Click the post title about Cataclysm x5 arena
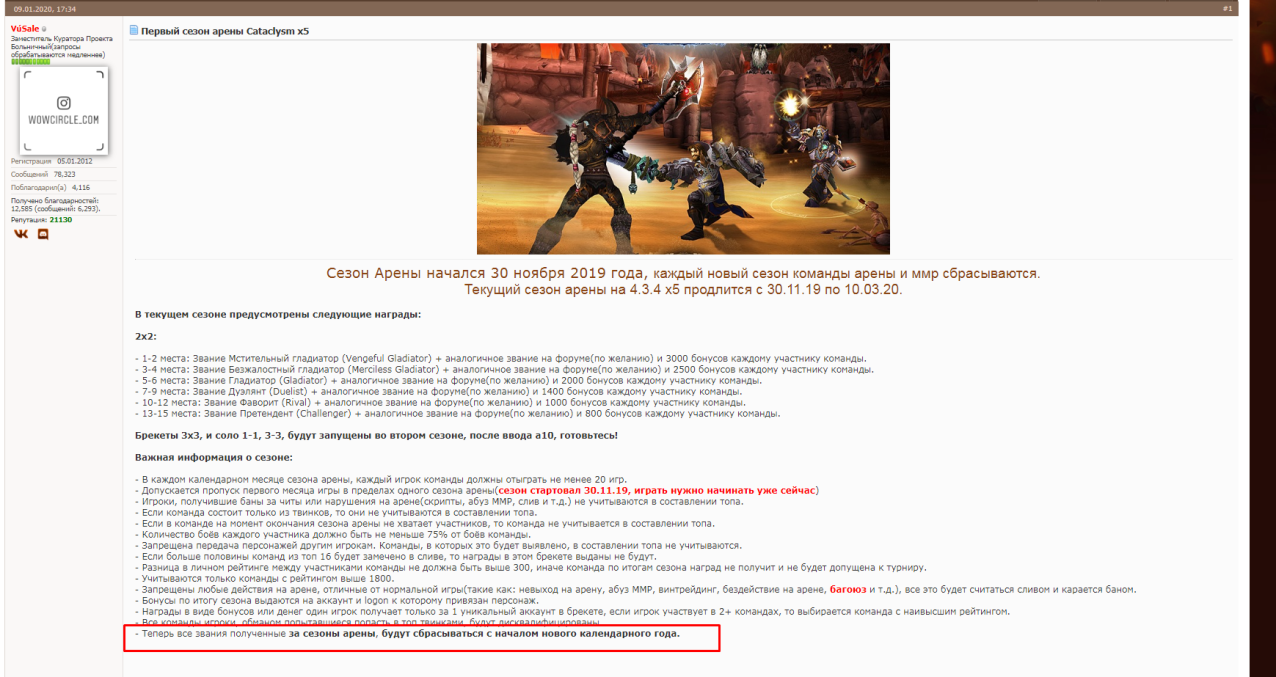Viewport: 1276px width, 677px height. coord(225,31)
